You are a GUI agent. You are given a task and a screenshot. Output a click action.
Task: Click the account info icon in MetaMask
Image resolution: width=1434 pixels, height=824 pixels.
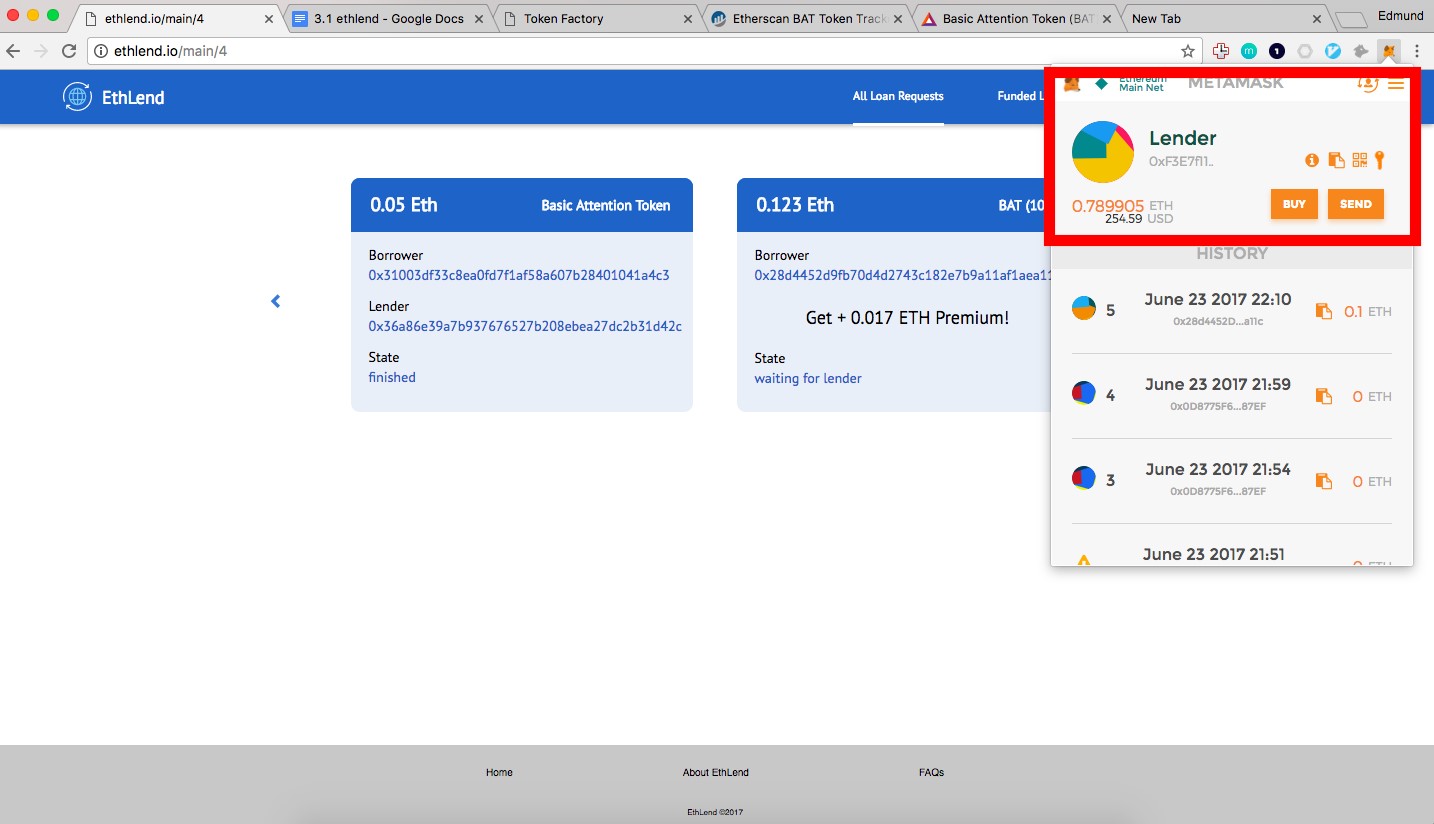(1312, 160)
